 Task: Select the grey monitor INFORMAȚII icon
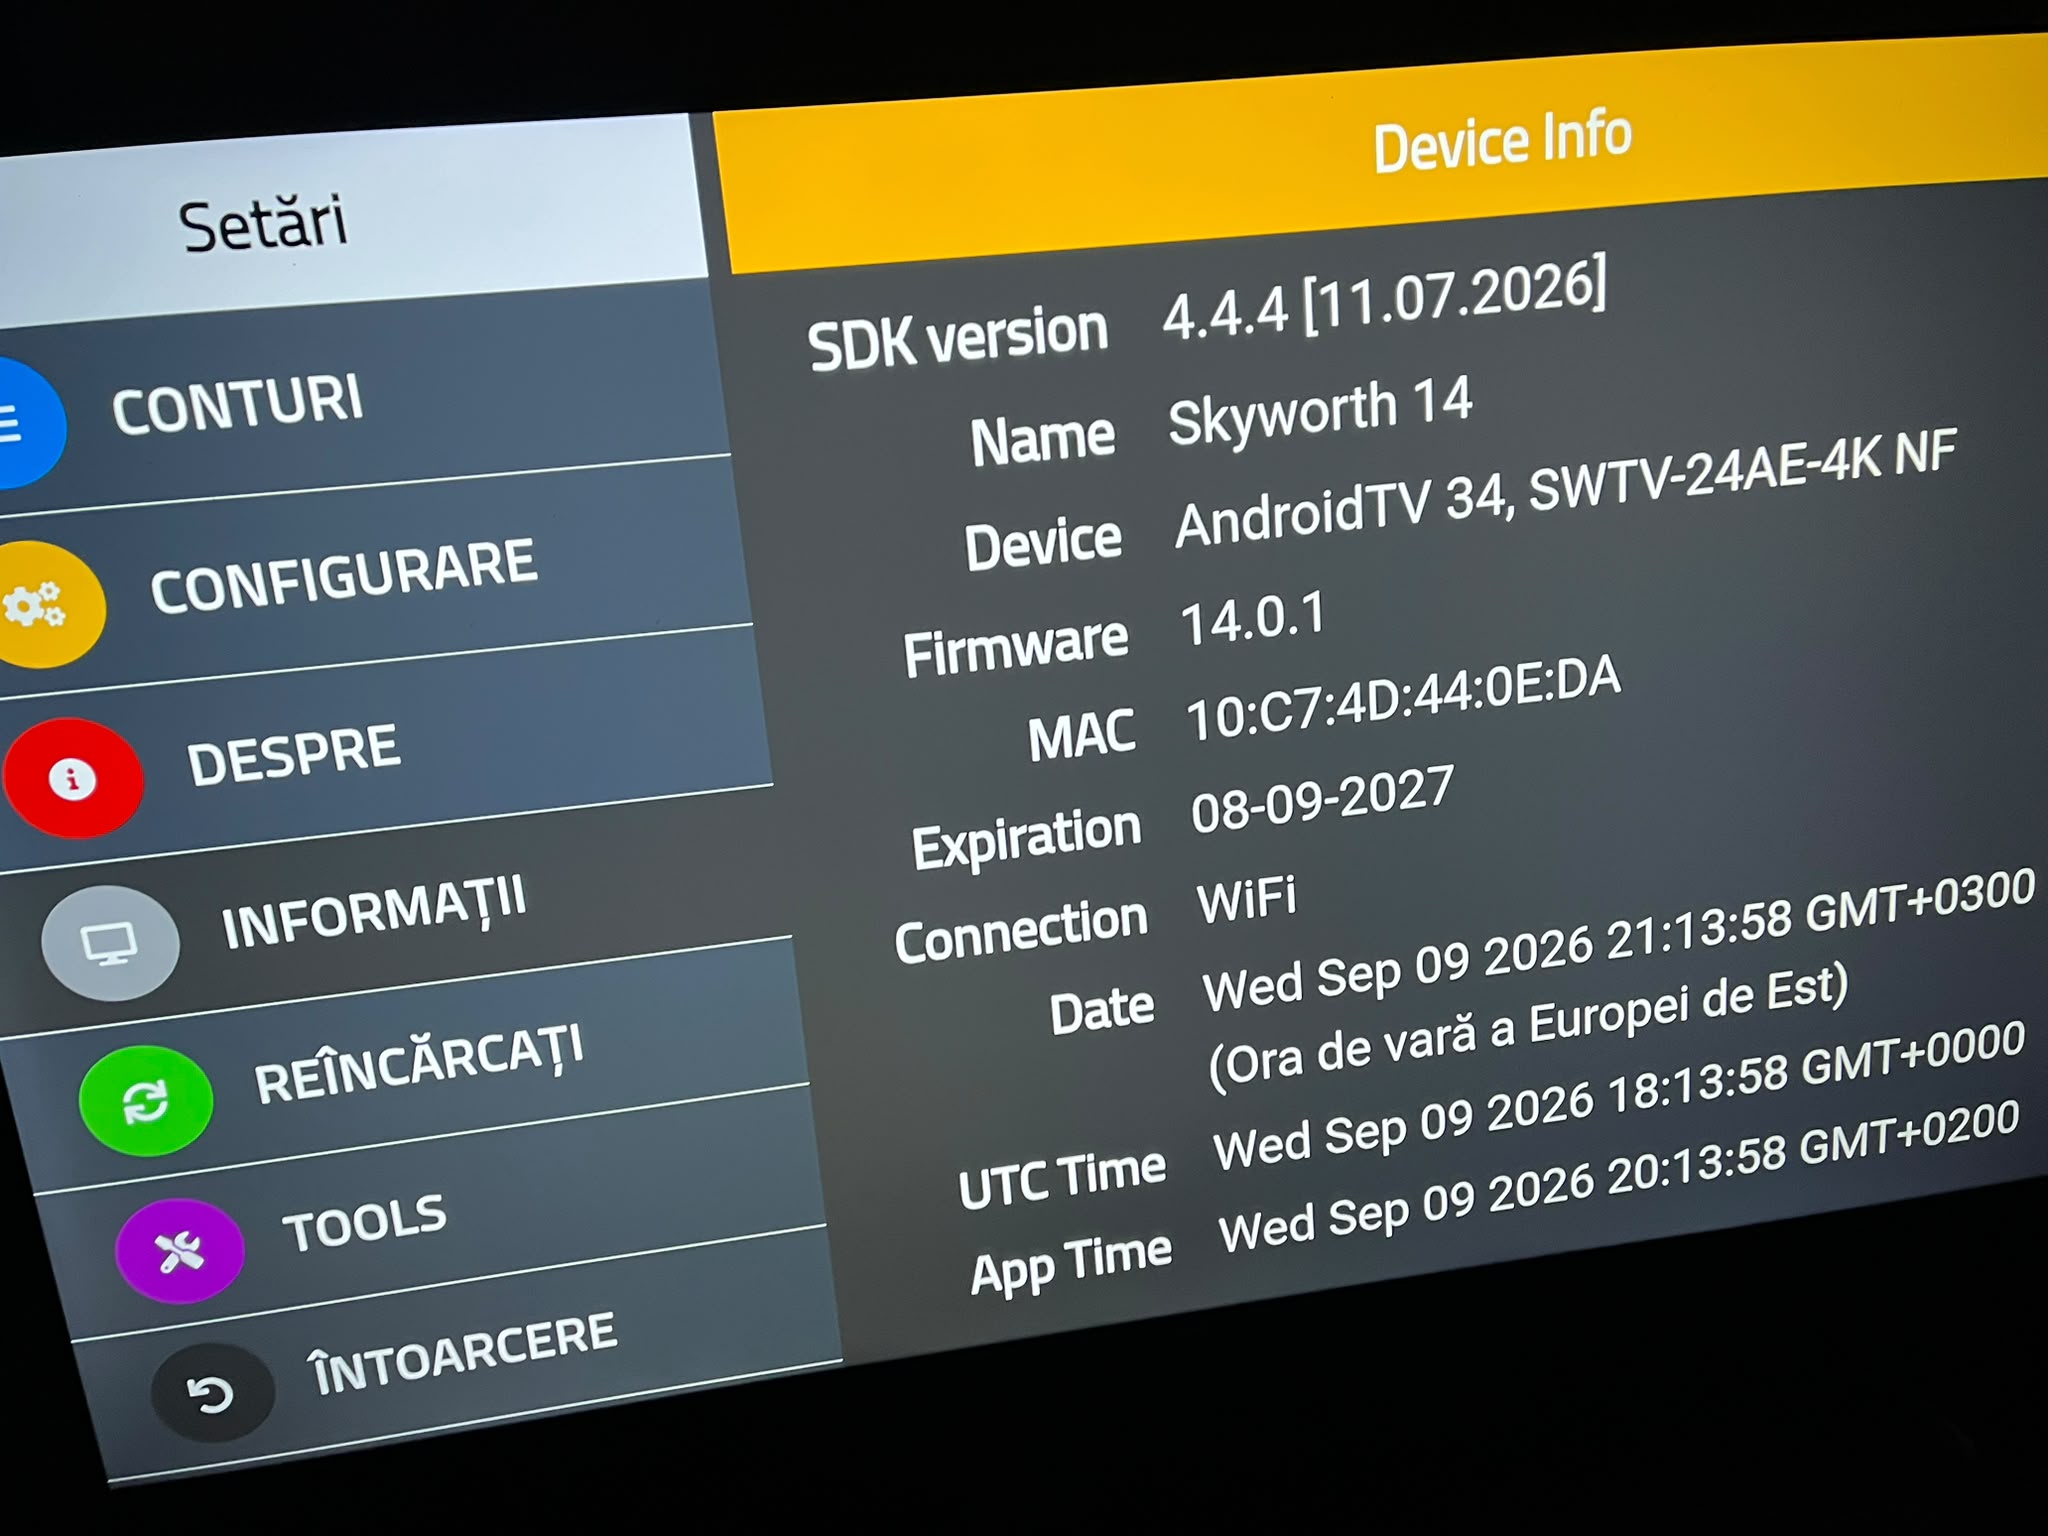110,943
